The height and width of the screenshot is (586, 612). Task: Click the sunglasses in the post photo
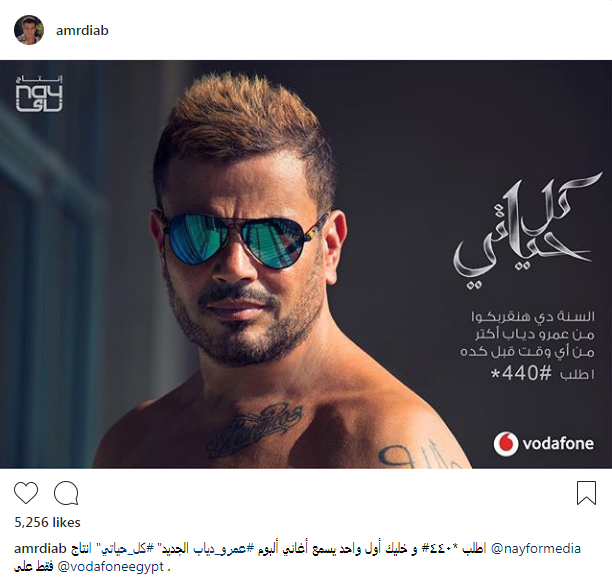click(x=246, y=239)
